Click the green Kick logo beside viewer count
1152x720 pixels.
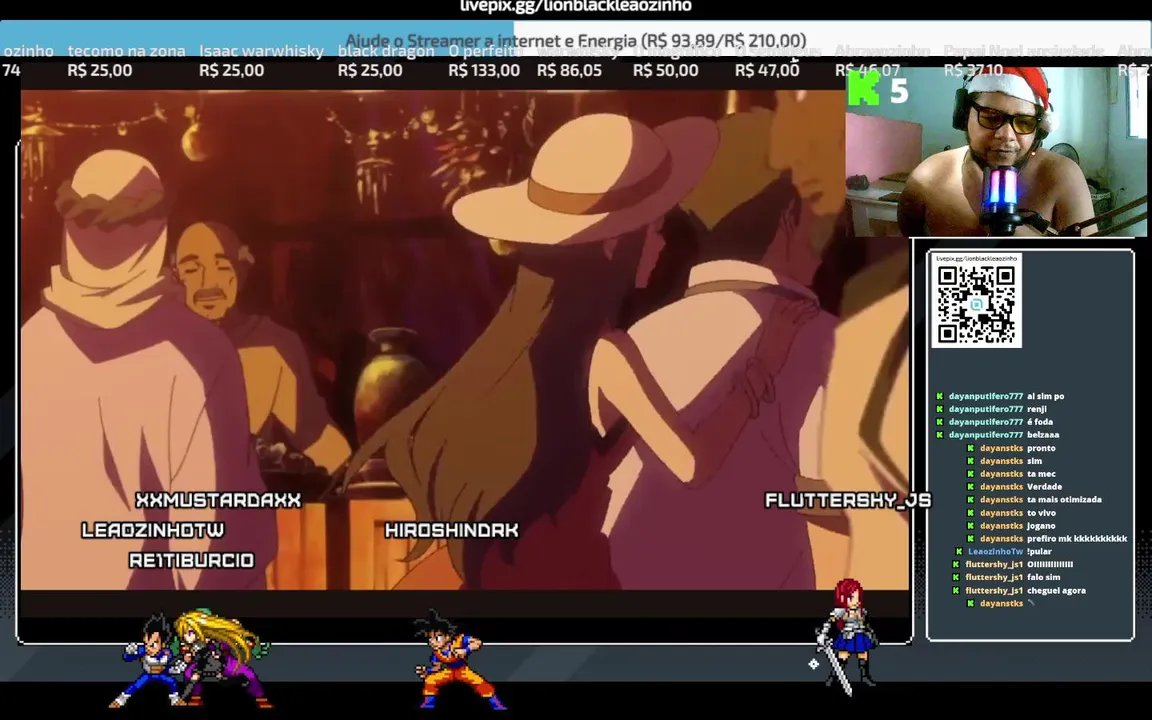coord(863,89)
